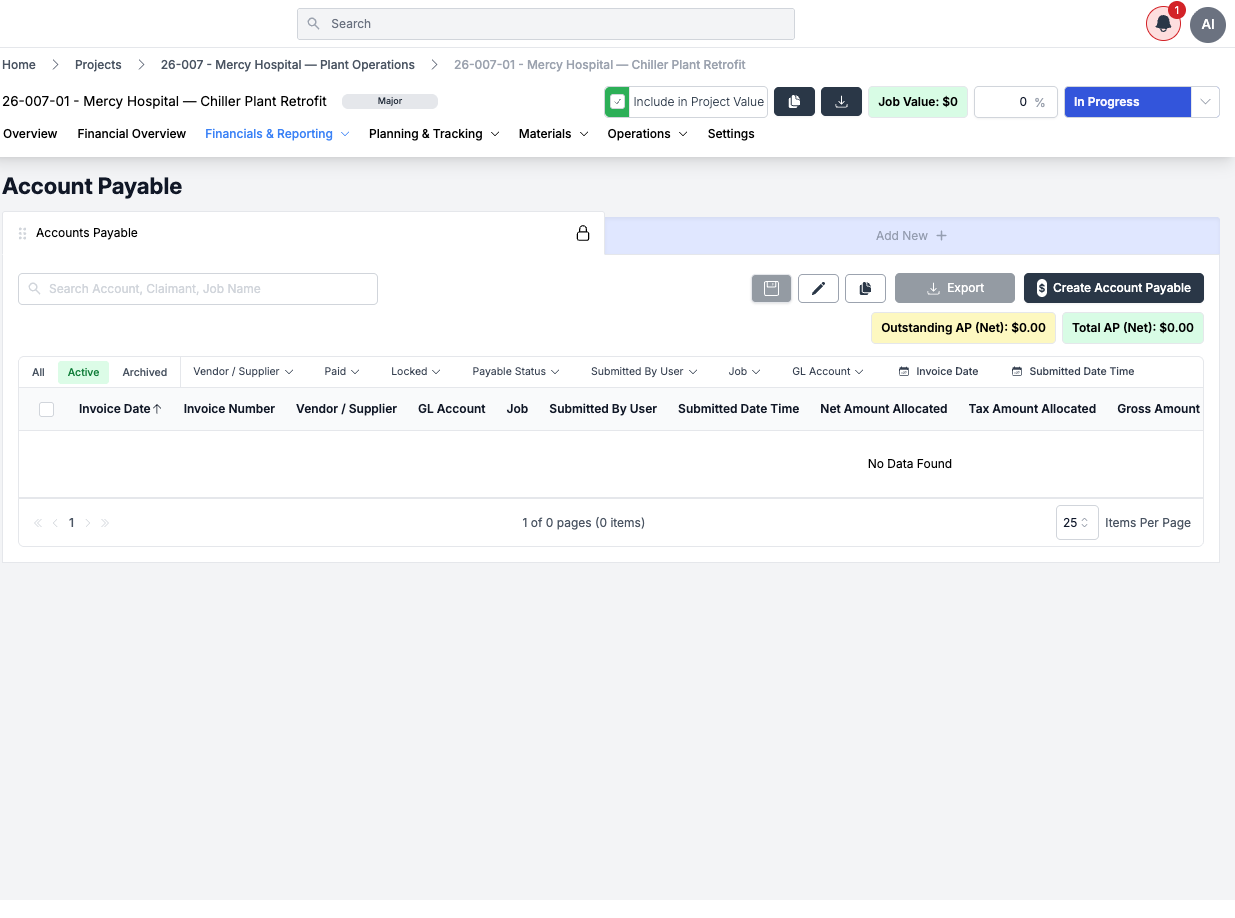Click the Major tag next to project title
The image size is (1235, 918).
(390, 101)
